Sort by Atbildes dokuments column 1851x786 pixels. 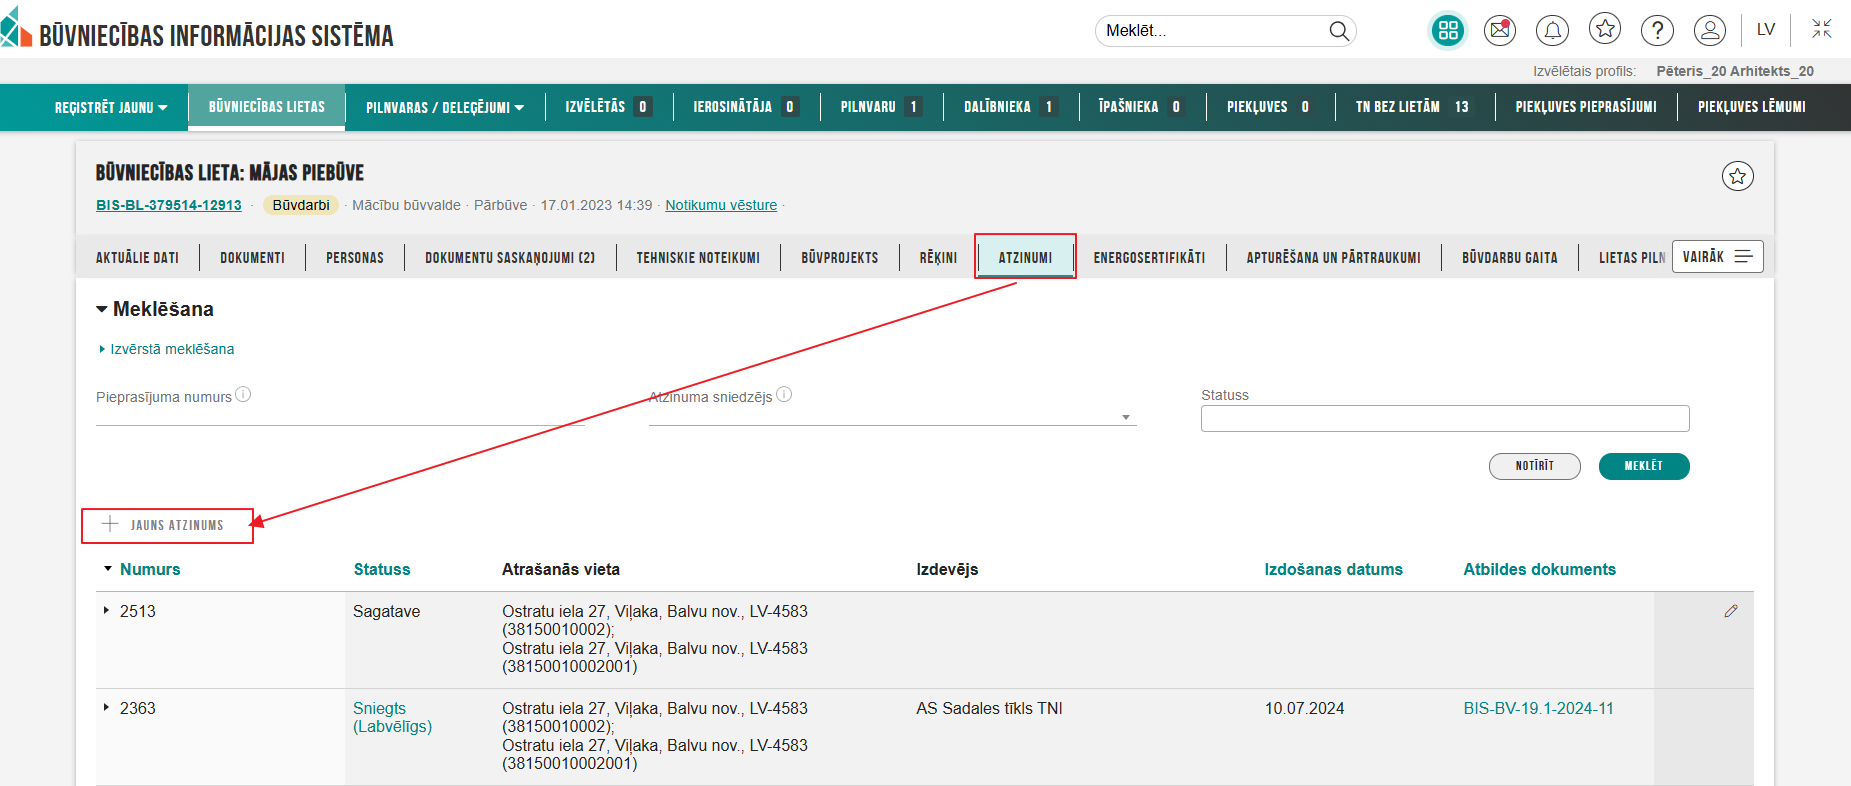[1539, 569]
